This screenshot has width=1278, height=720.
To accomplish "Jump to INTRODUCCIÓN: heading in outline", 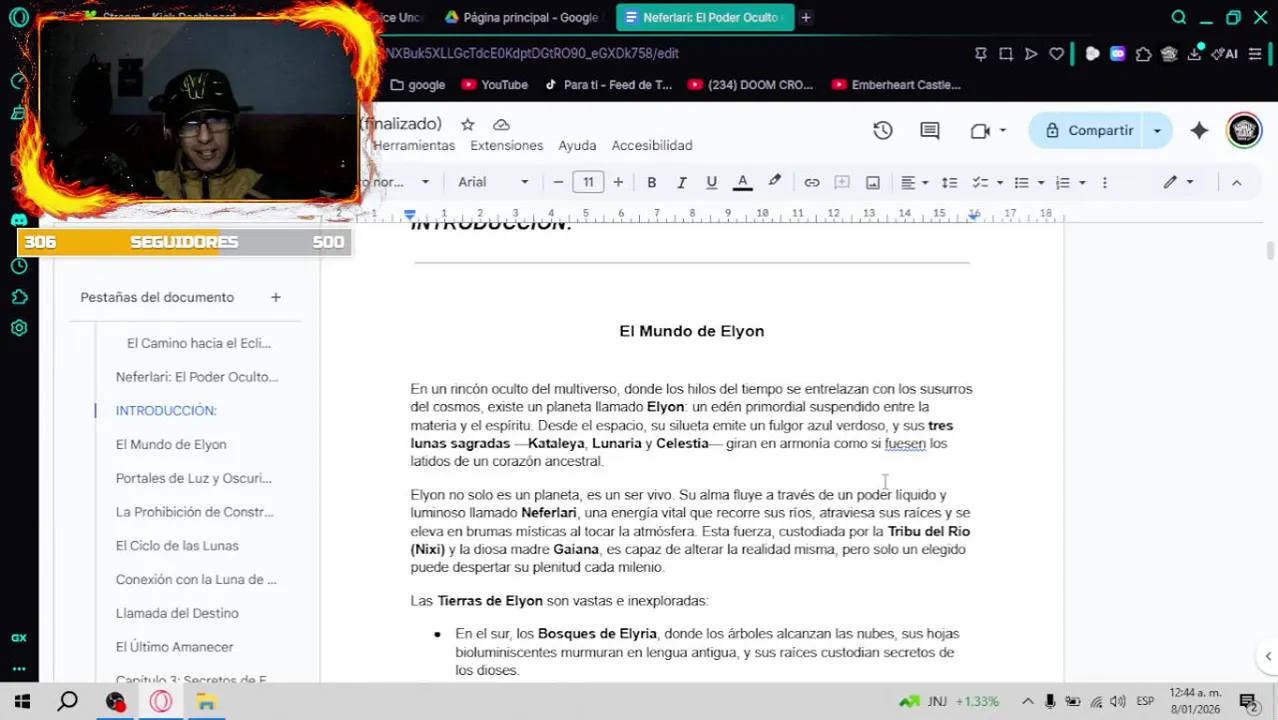I will [x=166, y=410].
